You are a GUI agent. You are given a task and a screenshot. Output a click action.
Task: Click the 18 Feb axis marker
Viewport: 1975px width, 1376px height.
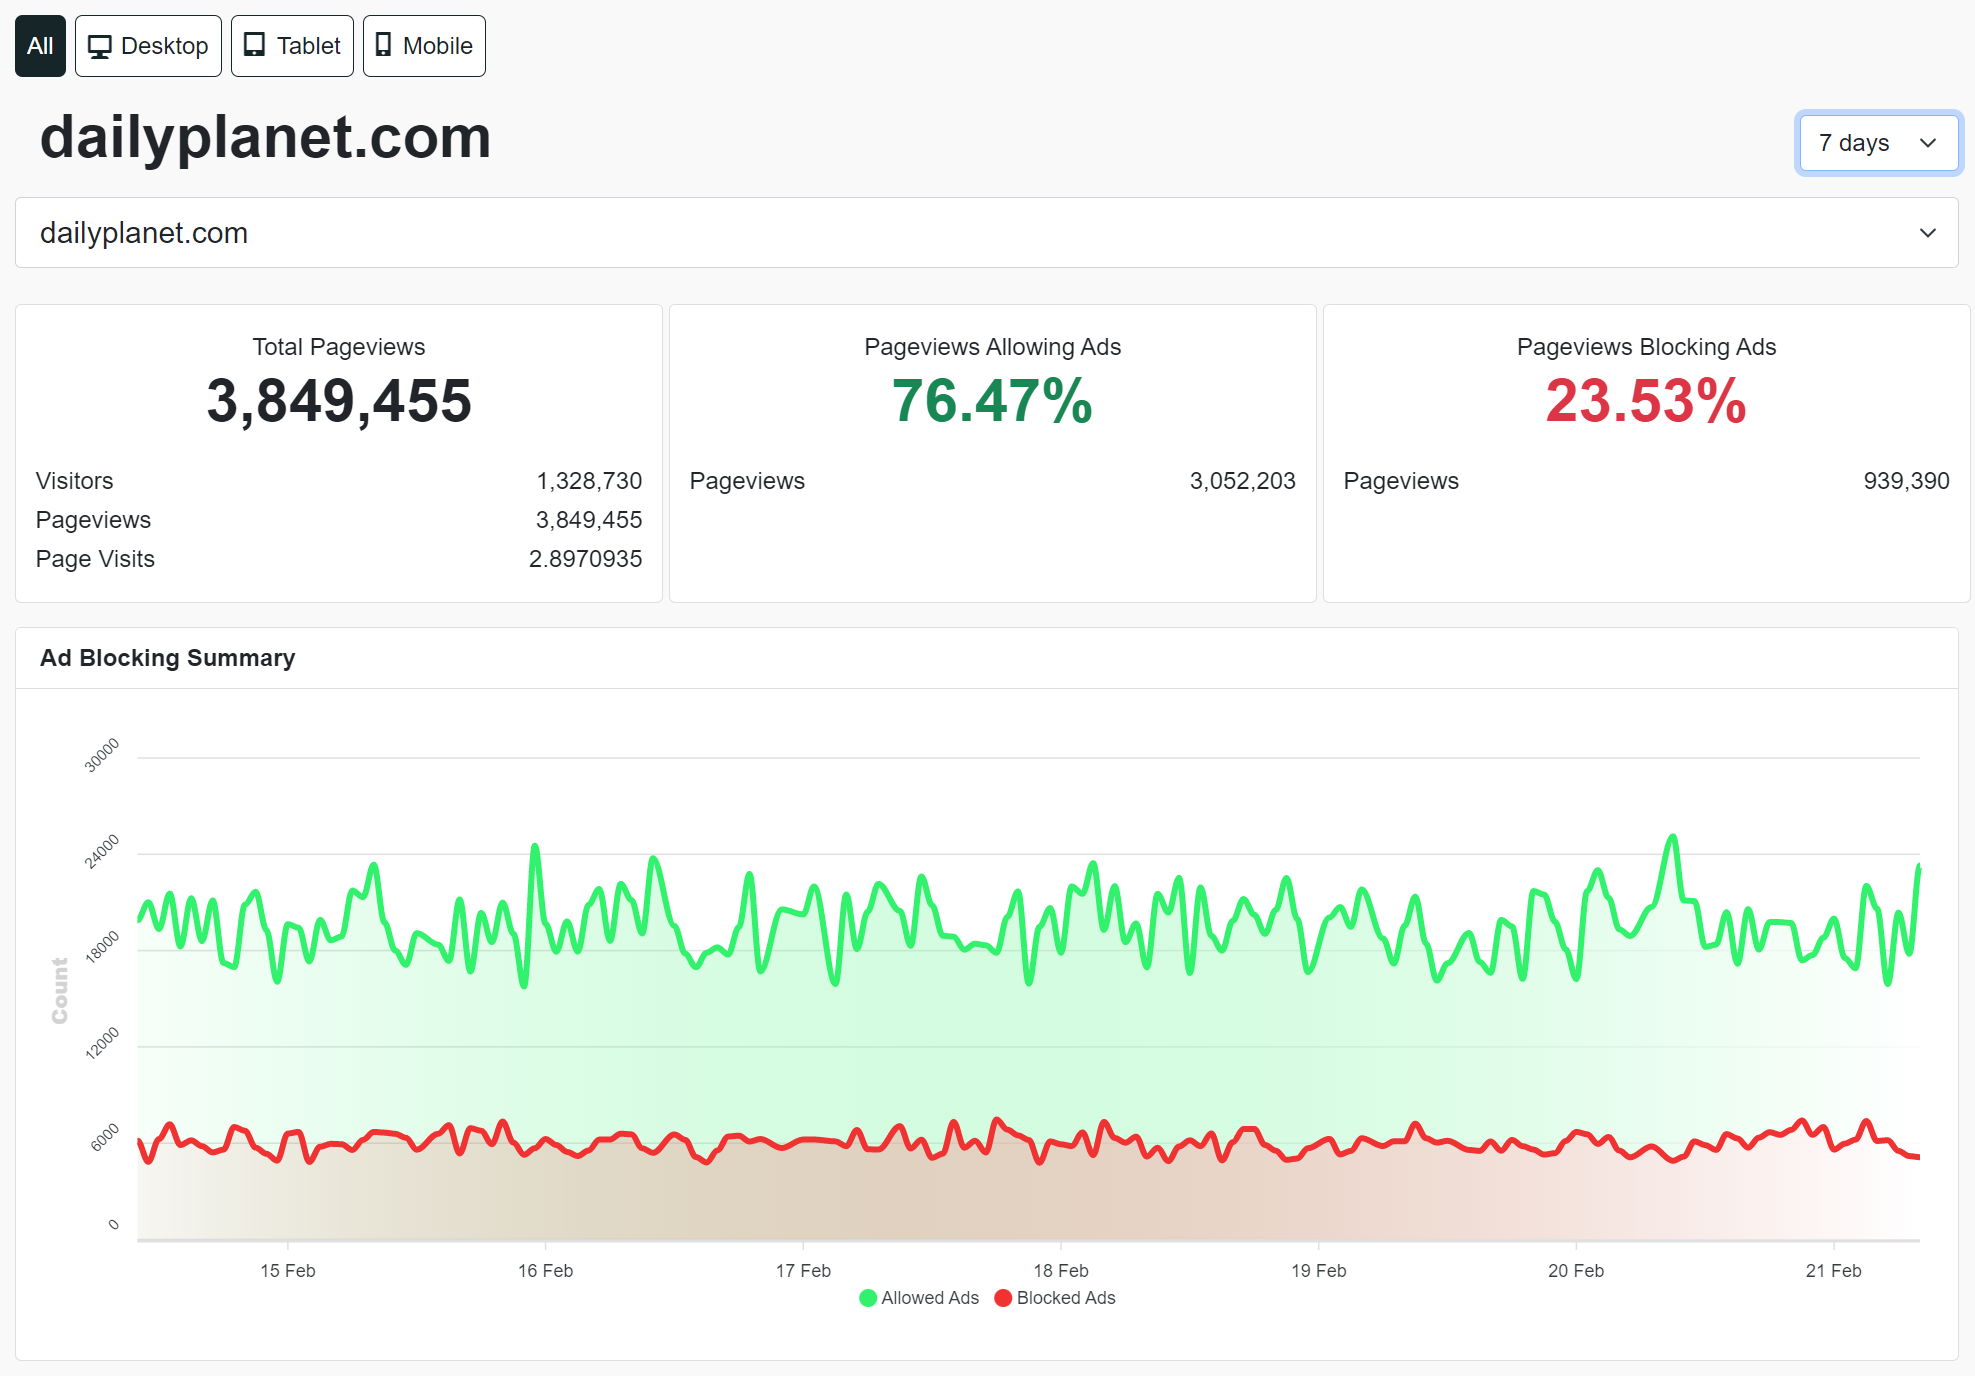tap(1061, 1271)
